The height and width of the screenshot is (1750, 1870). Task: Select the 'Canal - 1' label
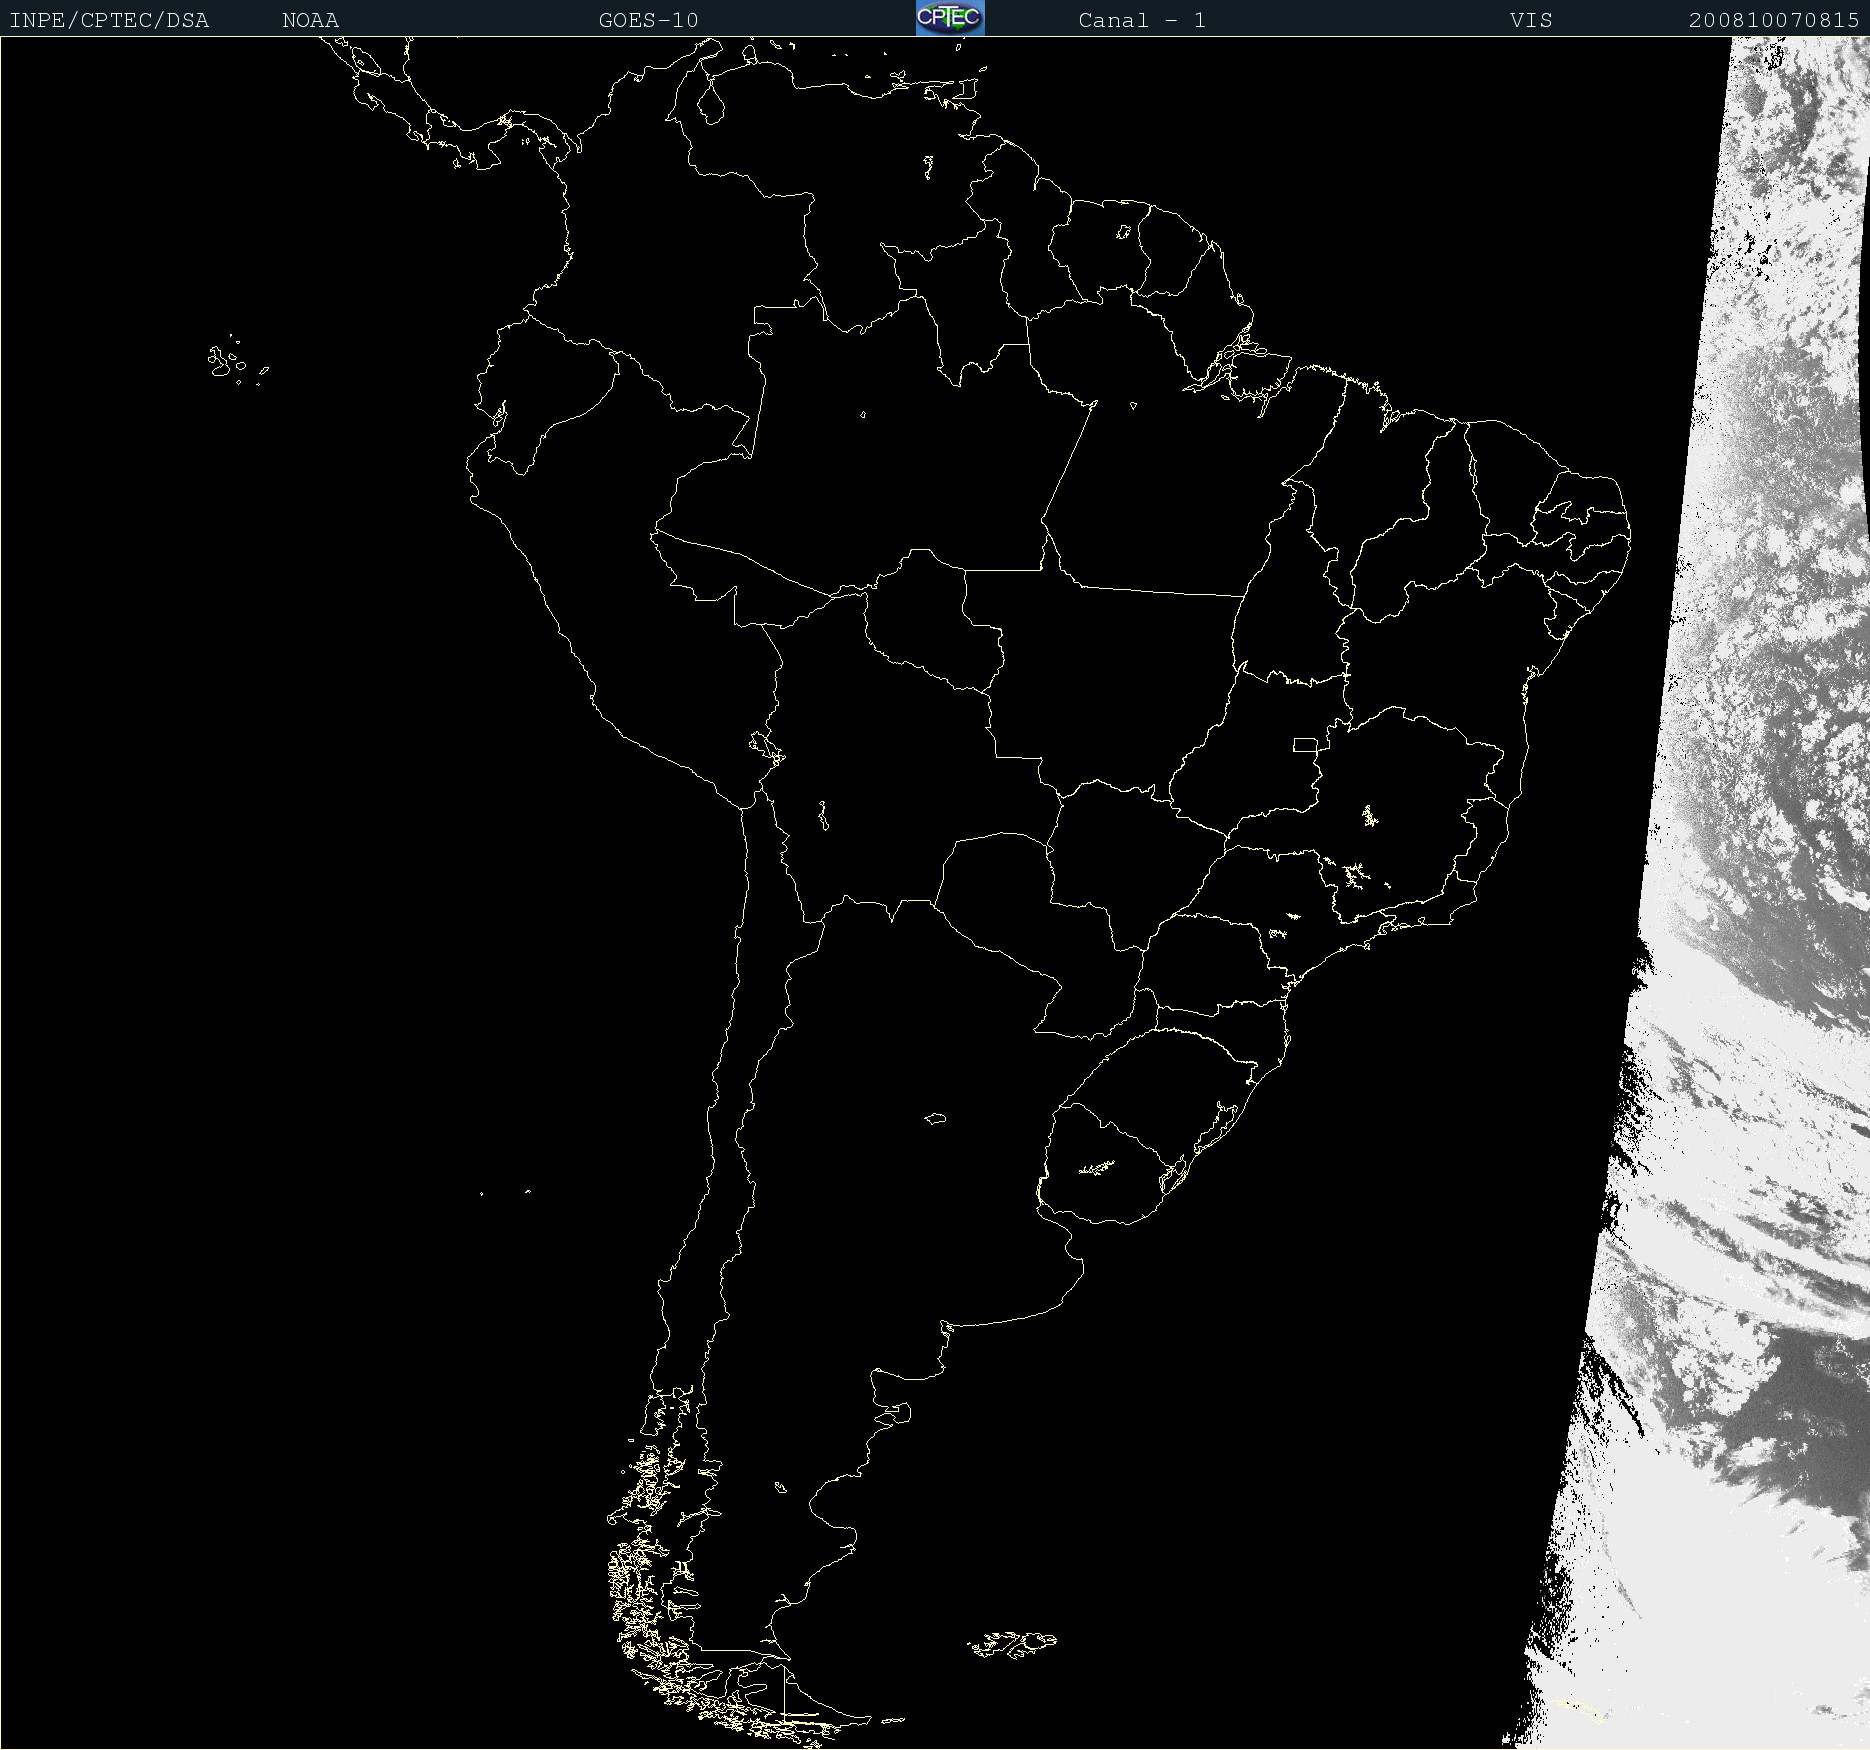pos(1142,20)
